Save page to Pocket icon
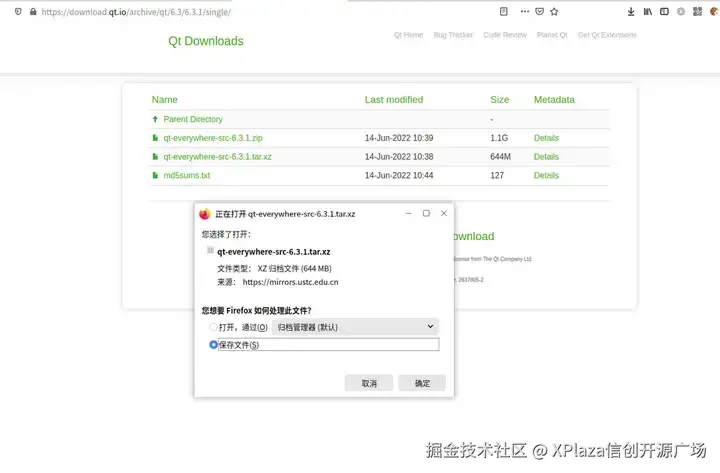 [x=540, y=11]
